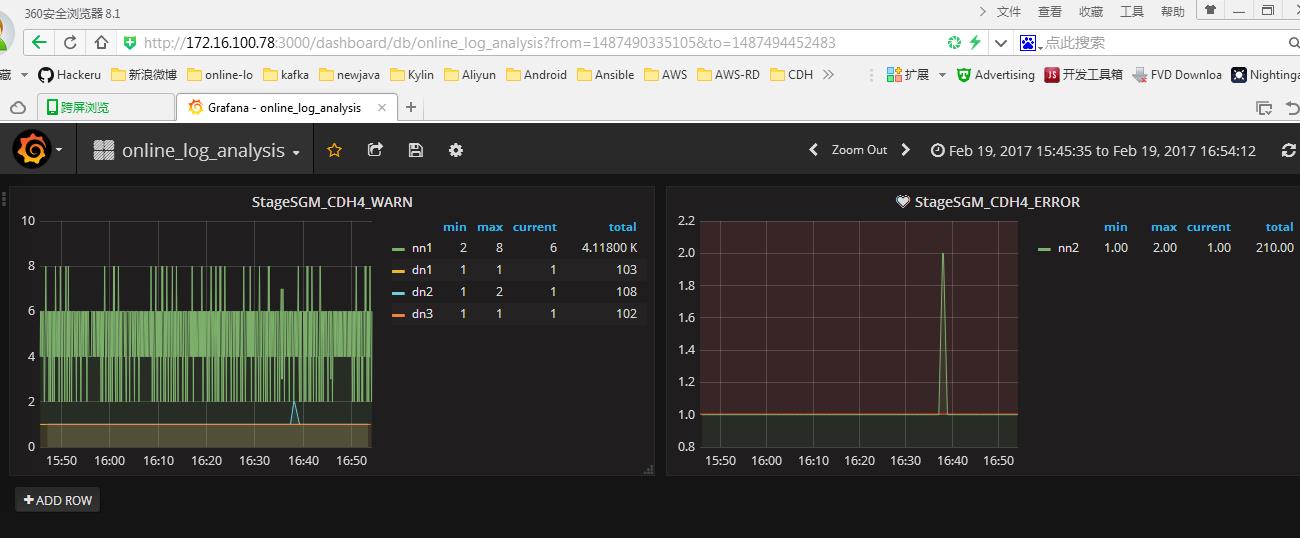Click nn1 green legend color swatch
Screen dimensions: 1300x538
(398, 248)
